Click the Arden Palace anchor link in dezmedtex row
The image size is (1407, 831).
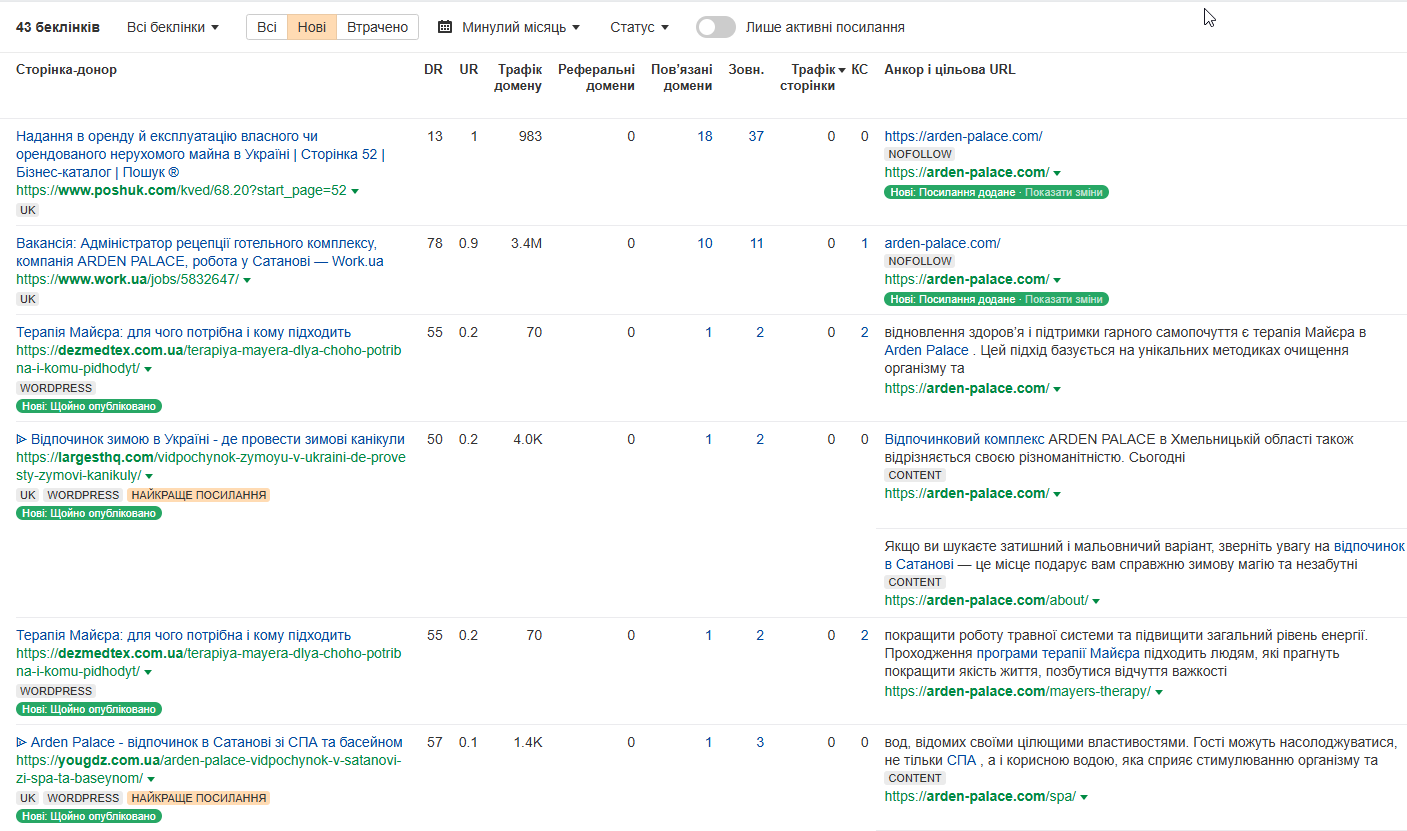[x=926, y=351]
